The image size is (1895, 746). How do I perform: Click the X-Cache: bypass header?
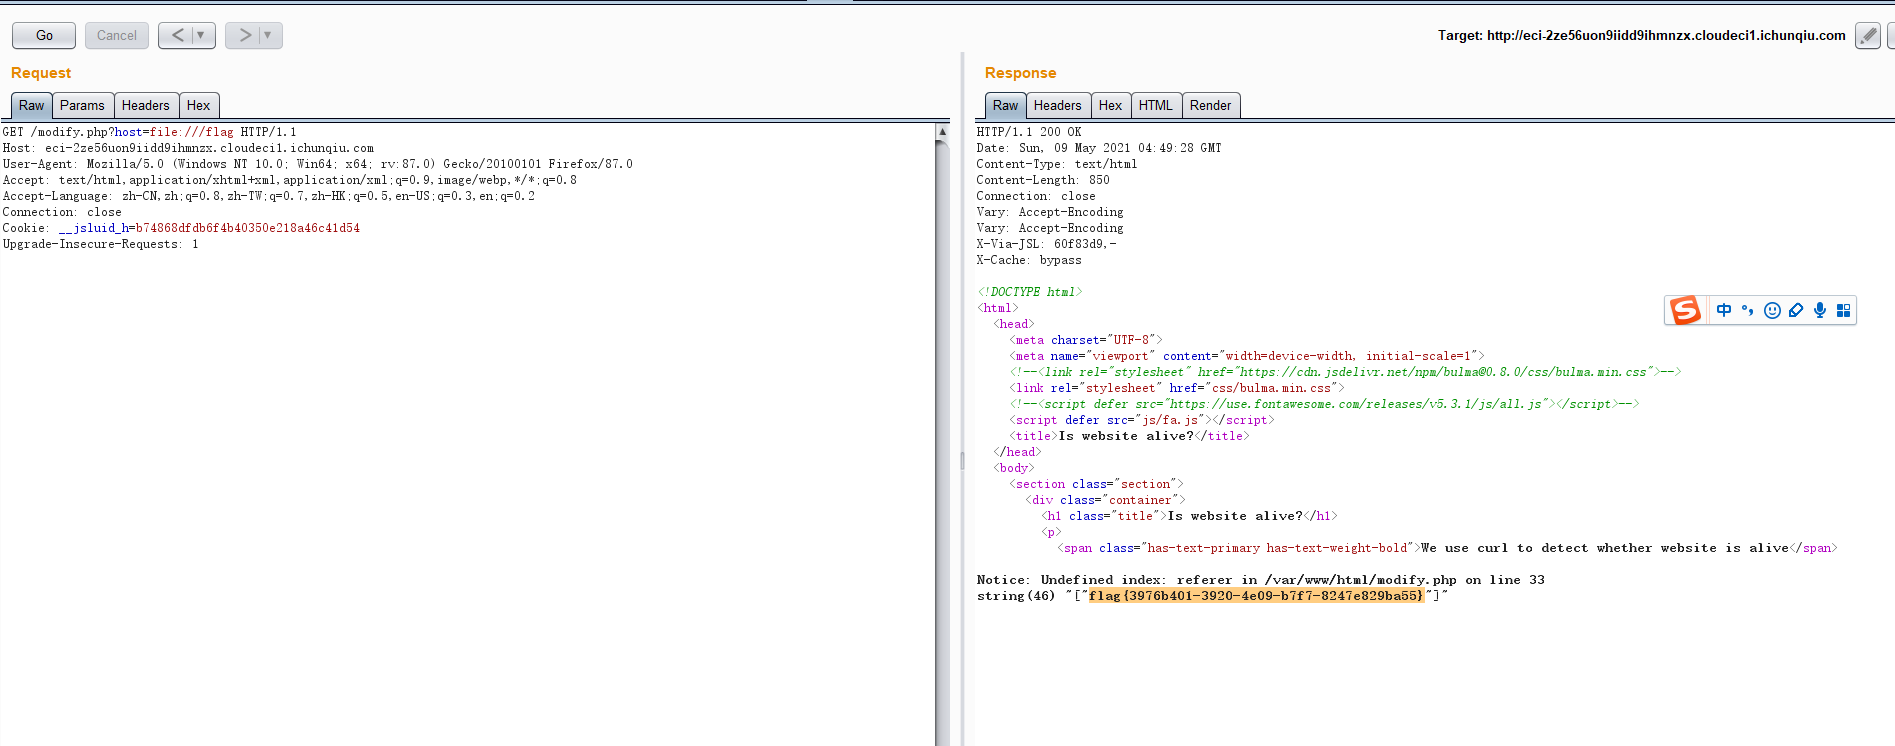pyautogui.click(x=1029, y=260)
